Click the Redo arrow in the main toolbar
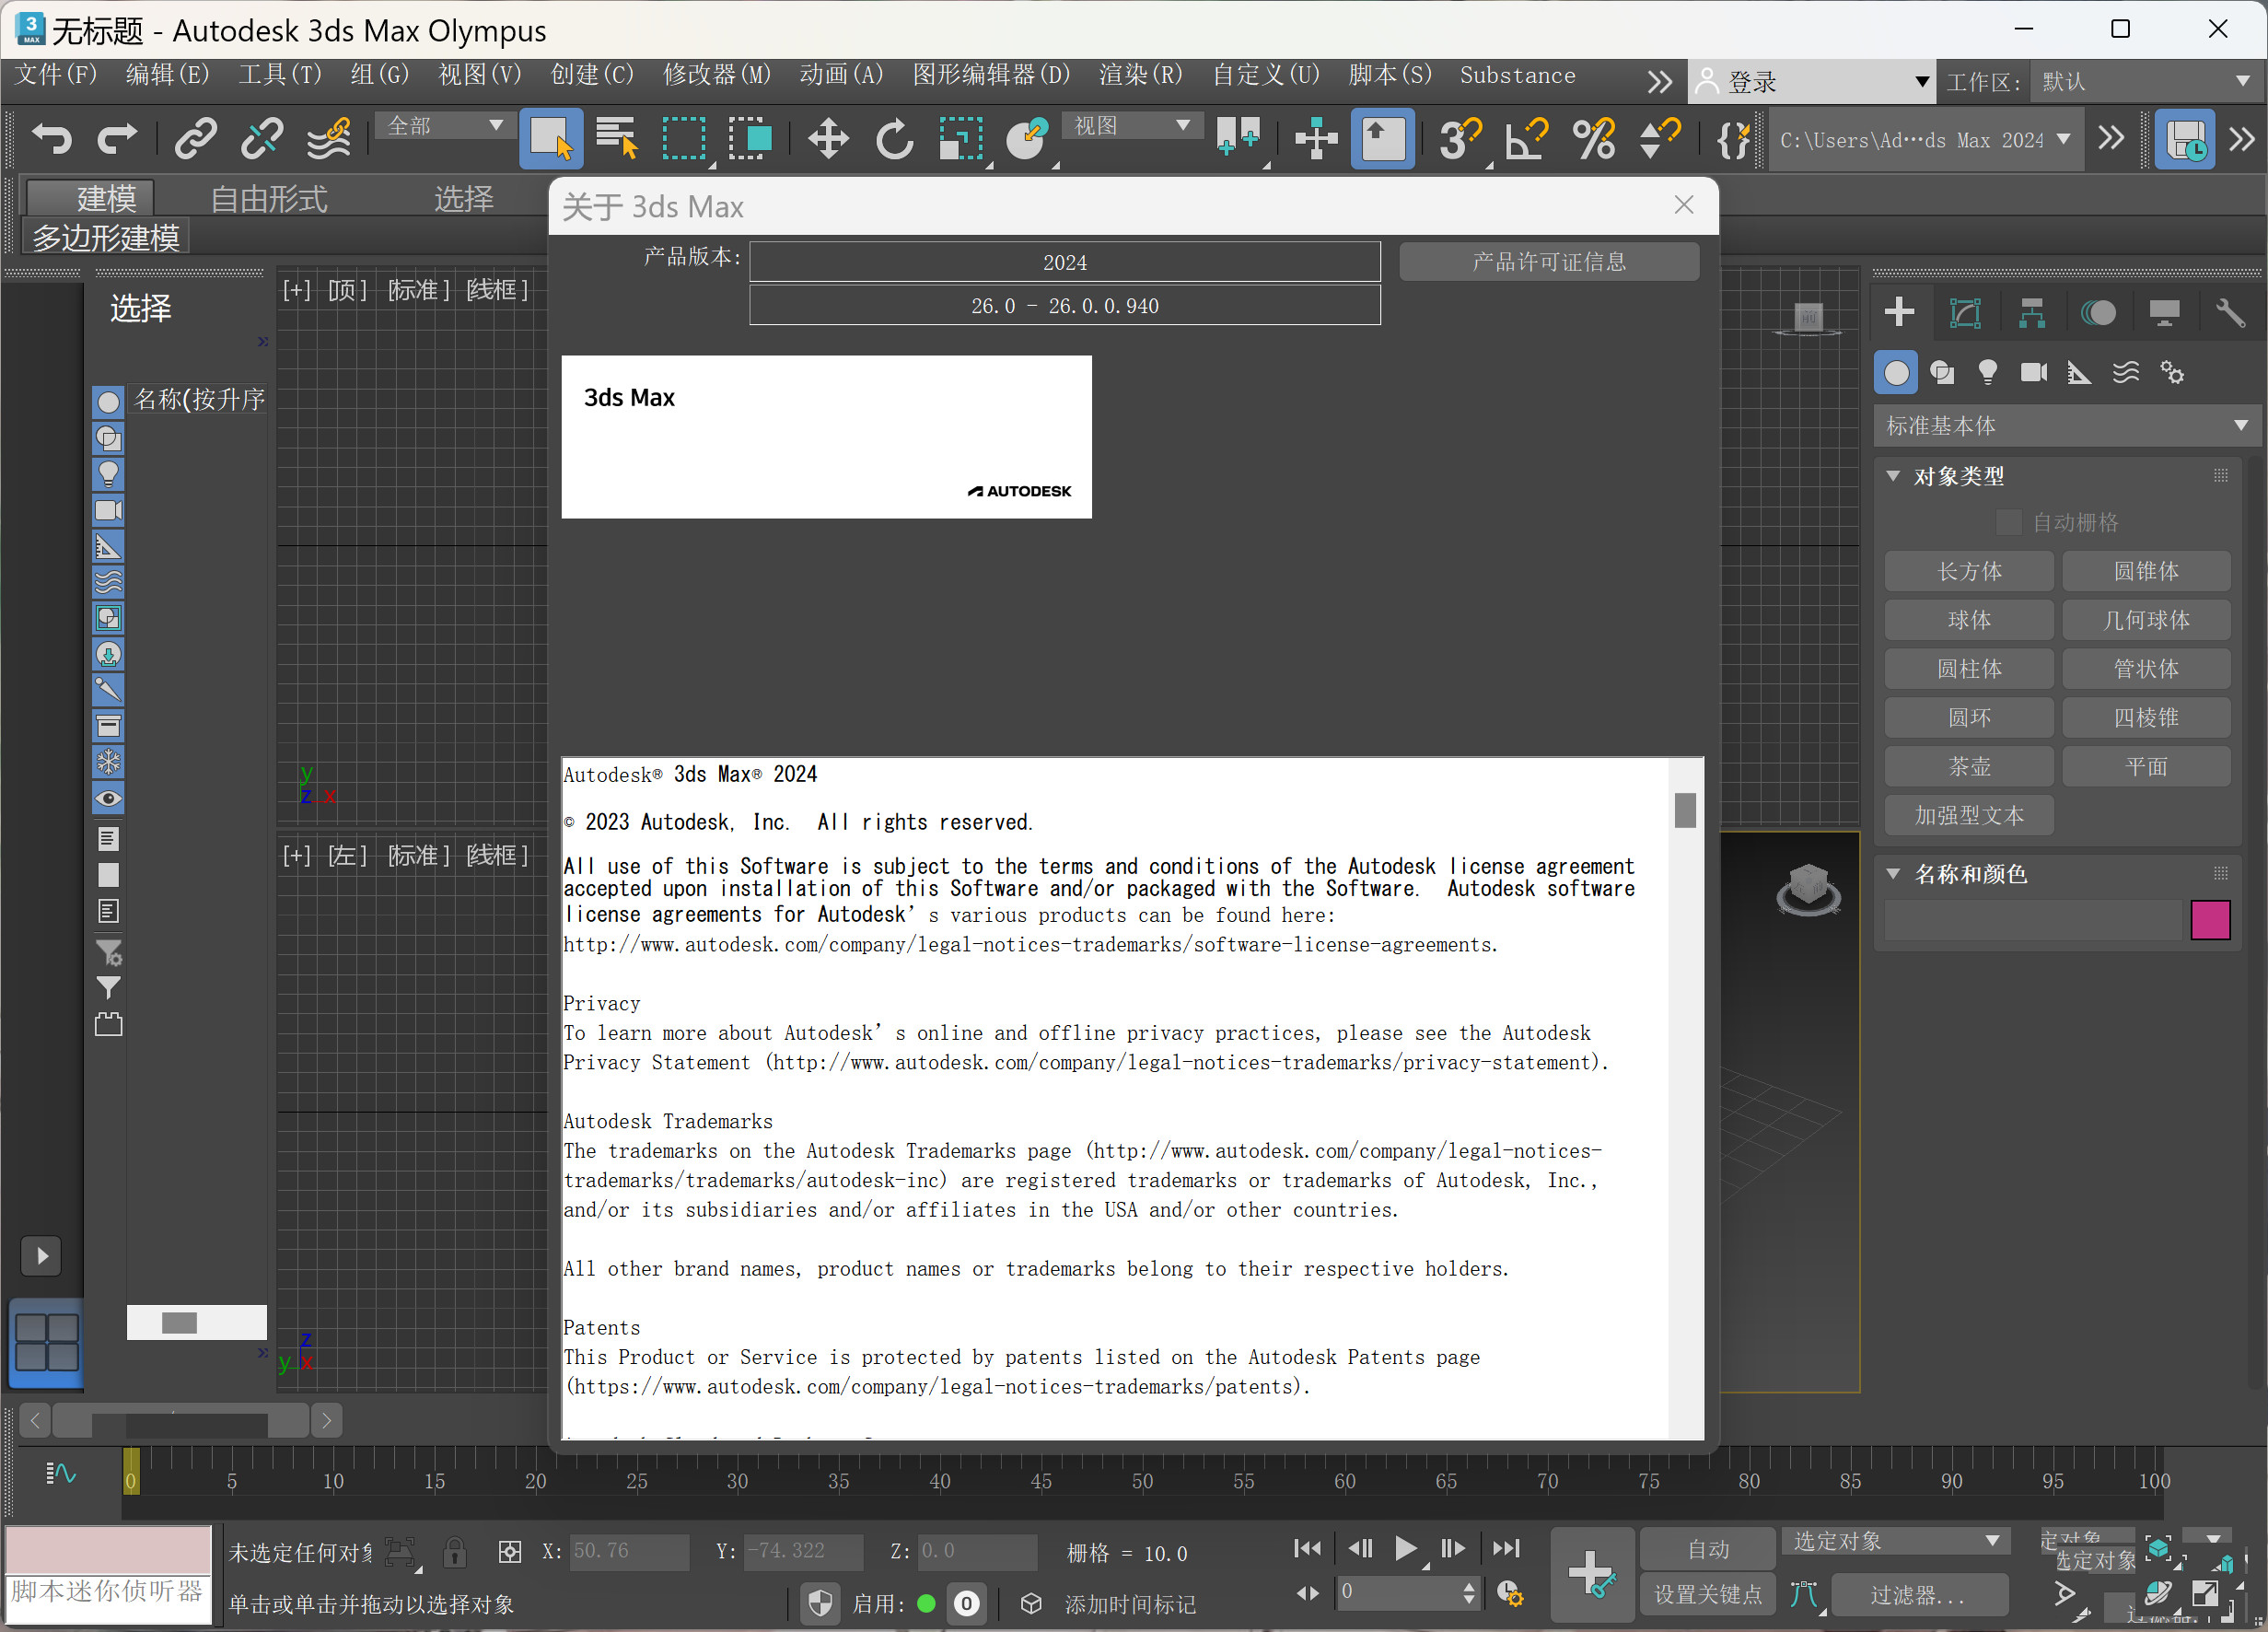This screenshot has width=2268, height=1632. tap(117, 138)
